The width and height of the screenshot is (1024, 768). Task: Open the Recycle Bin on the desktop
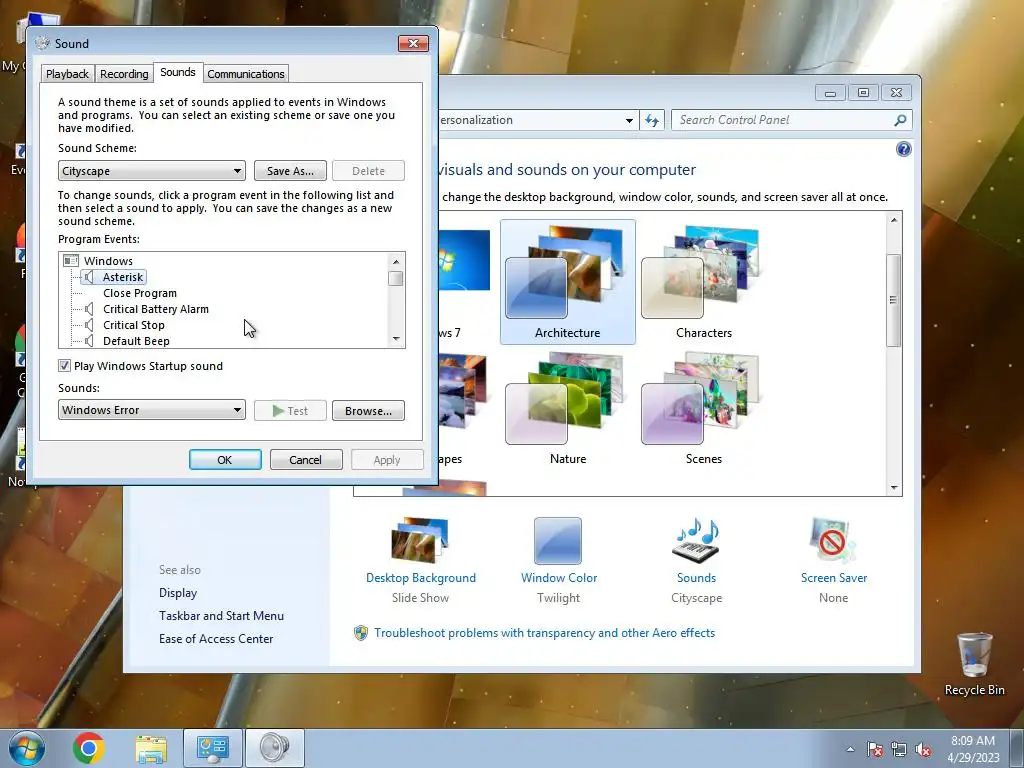click(x=974, y=665)
